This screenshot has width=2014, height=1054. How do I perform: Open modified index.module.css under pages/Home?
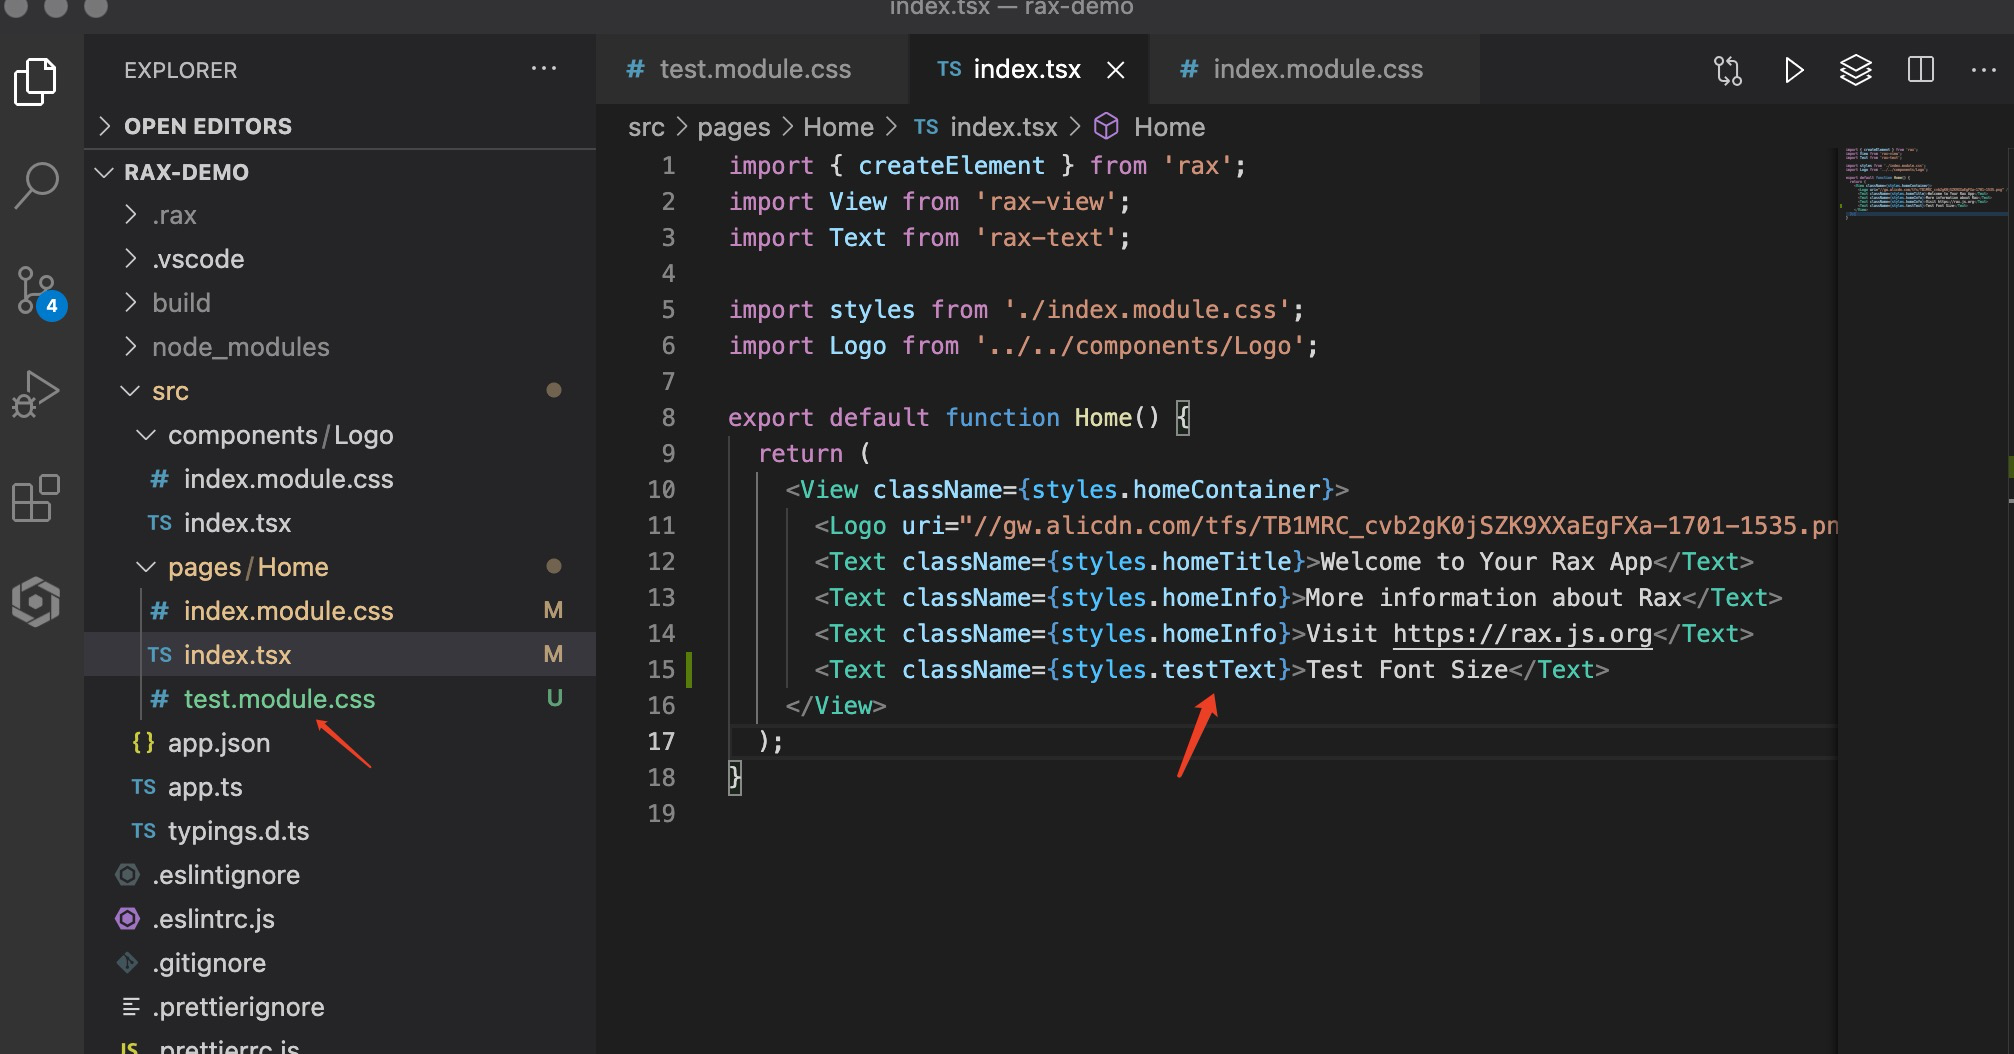(340, 611)
